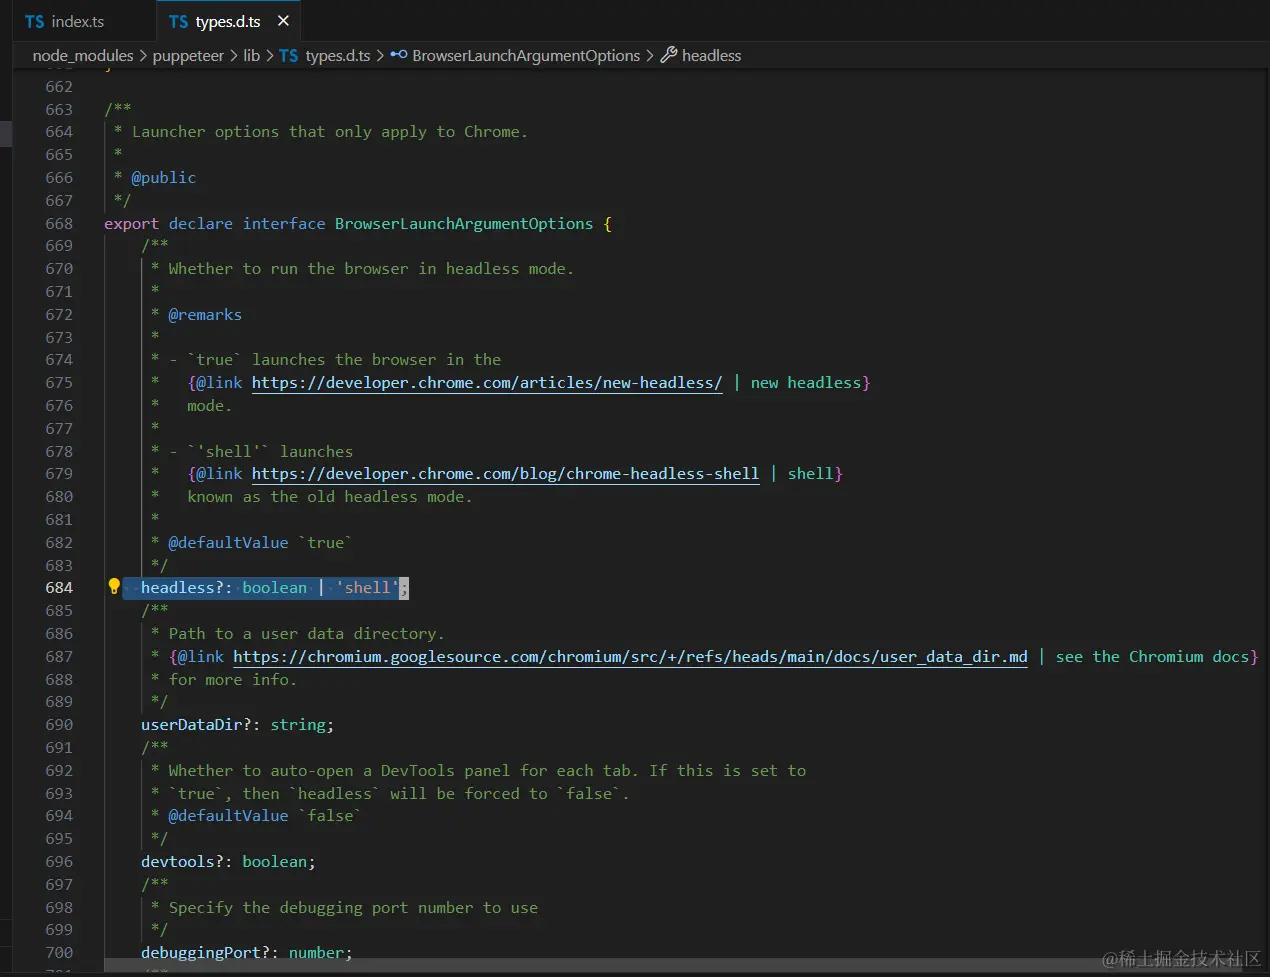Click the export keyword on line 668
Image resolution: width=1270 pixels, height=977 pixels.
click(x=131, y=224)
